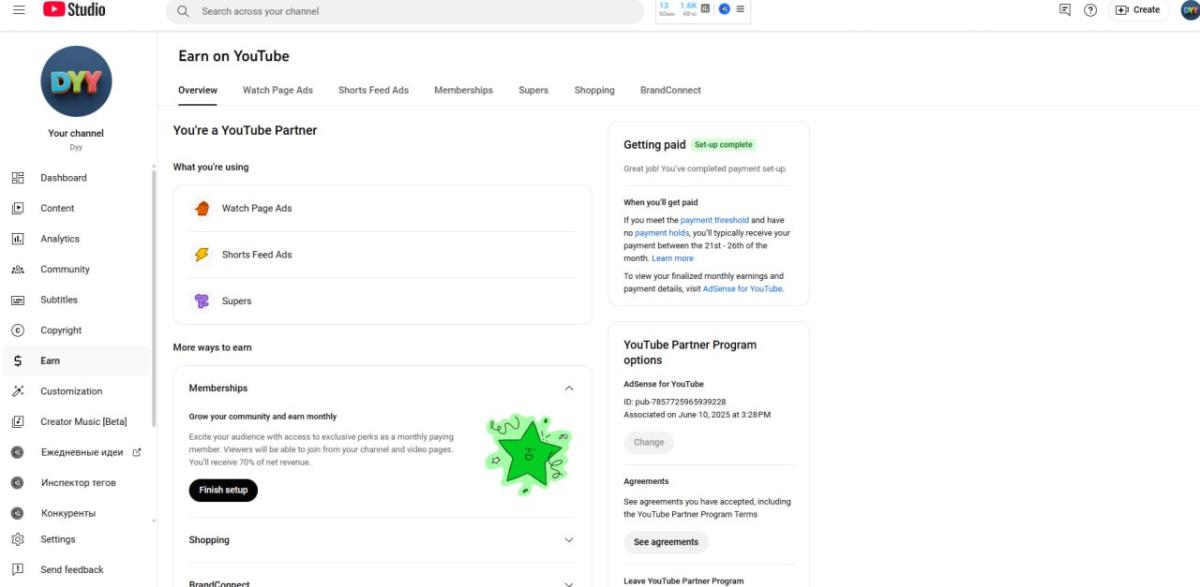Viewport: 1200px width, 587px height.
Task: Click the purple Supers icon in What you're using
Action: pyautogui.click(x=202, y=301)
